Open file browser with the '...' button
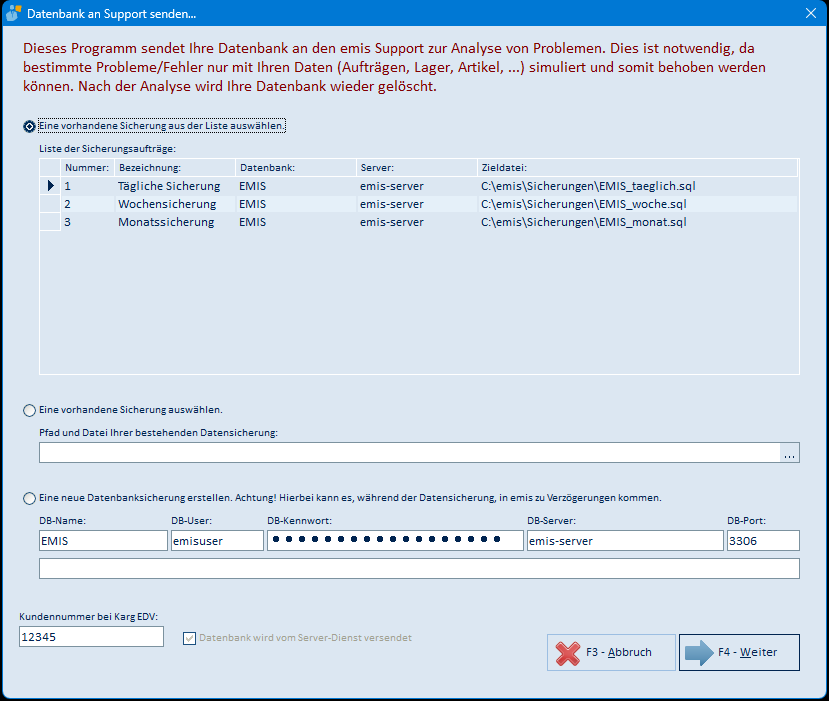The height and width of the screenshot is (701, 829). (x=789, y=453)
